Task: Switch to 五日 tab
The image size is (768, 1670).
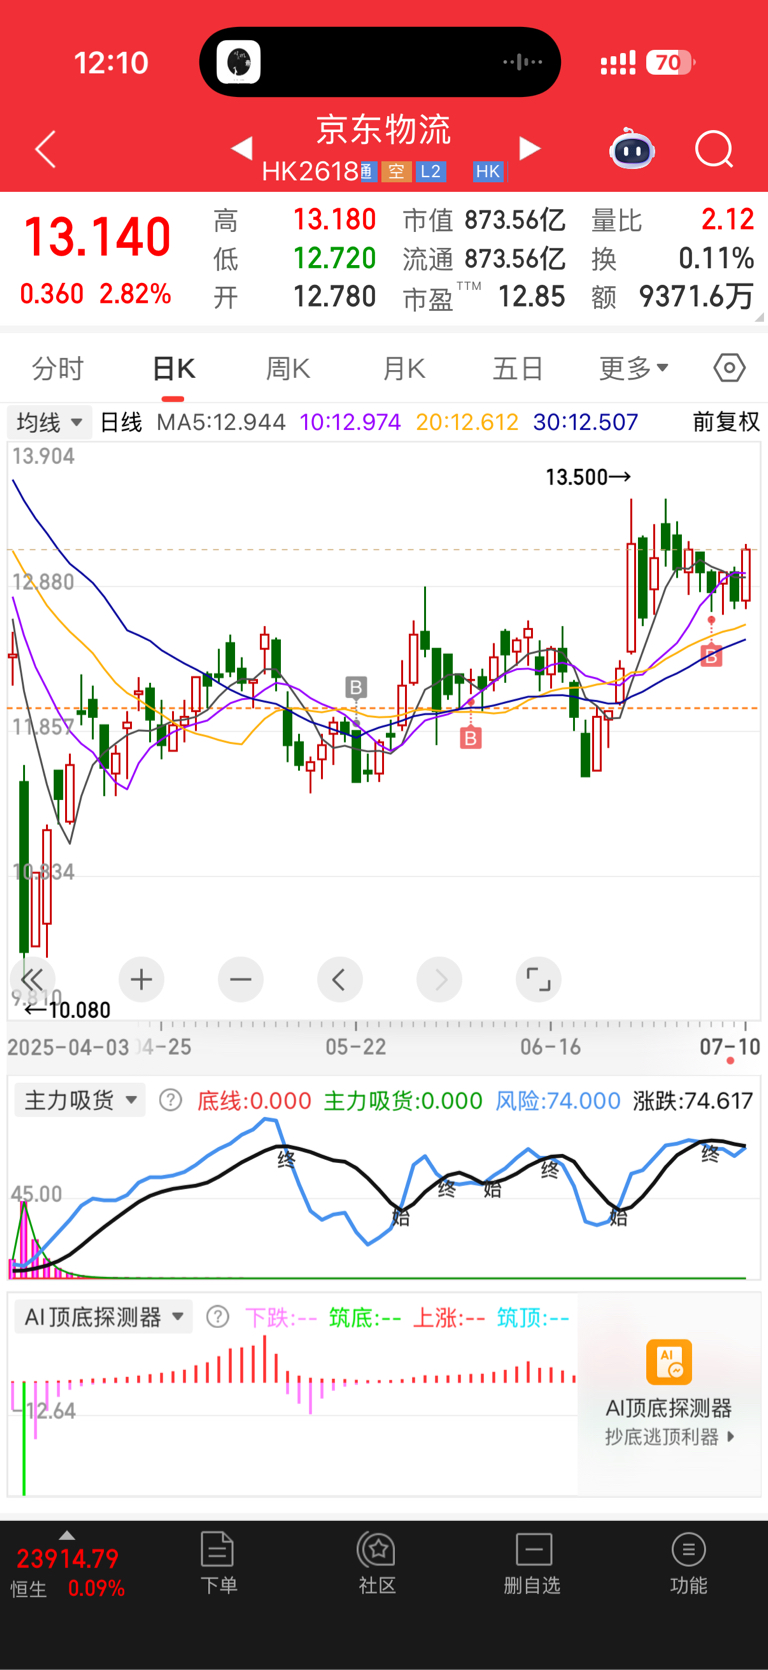Action: tap(518, 369)
